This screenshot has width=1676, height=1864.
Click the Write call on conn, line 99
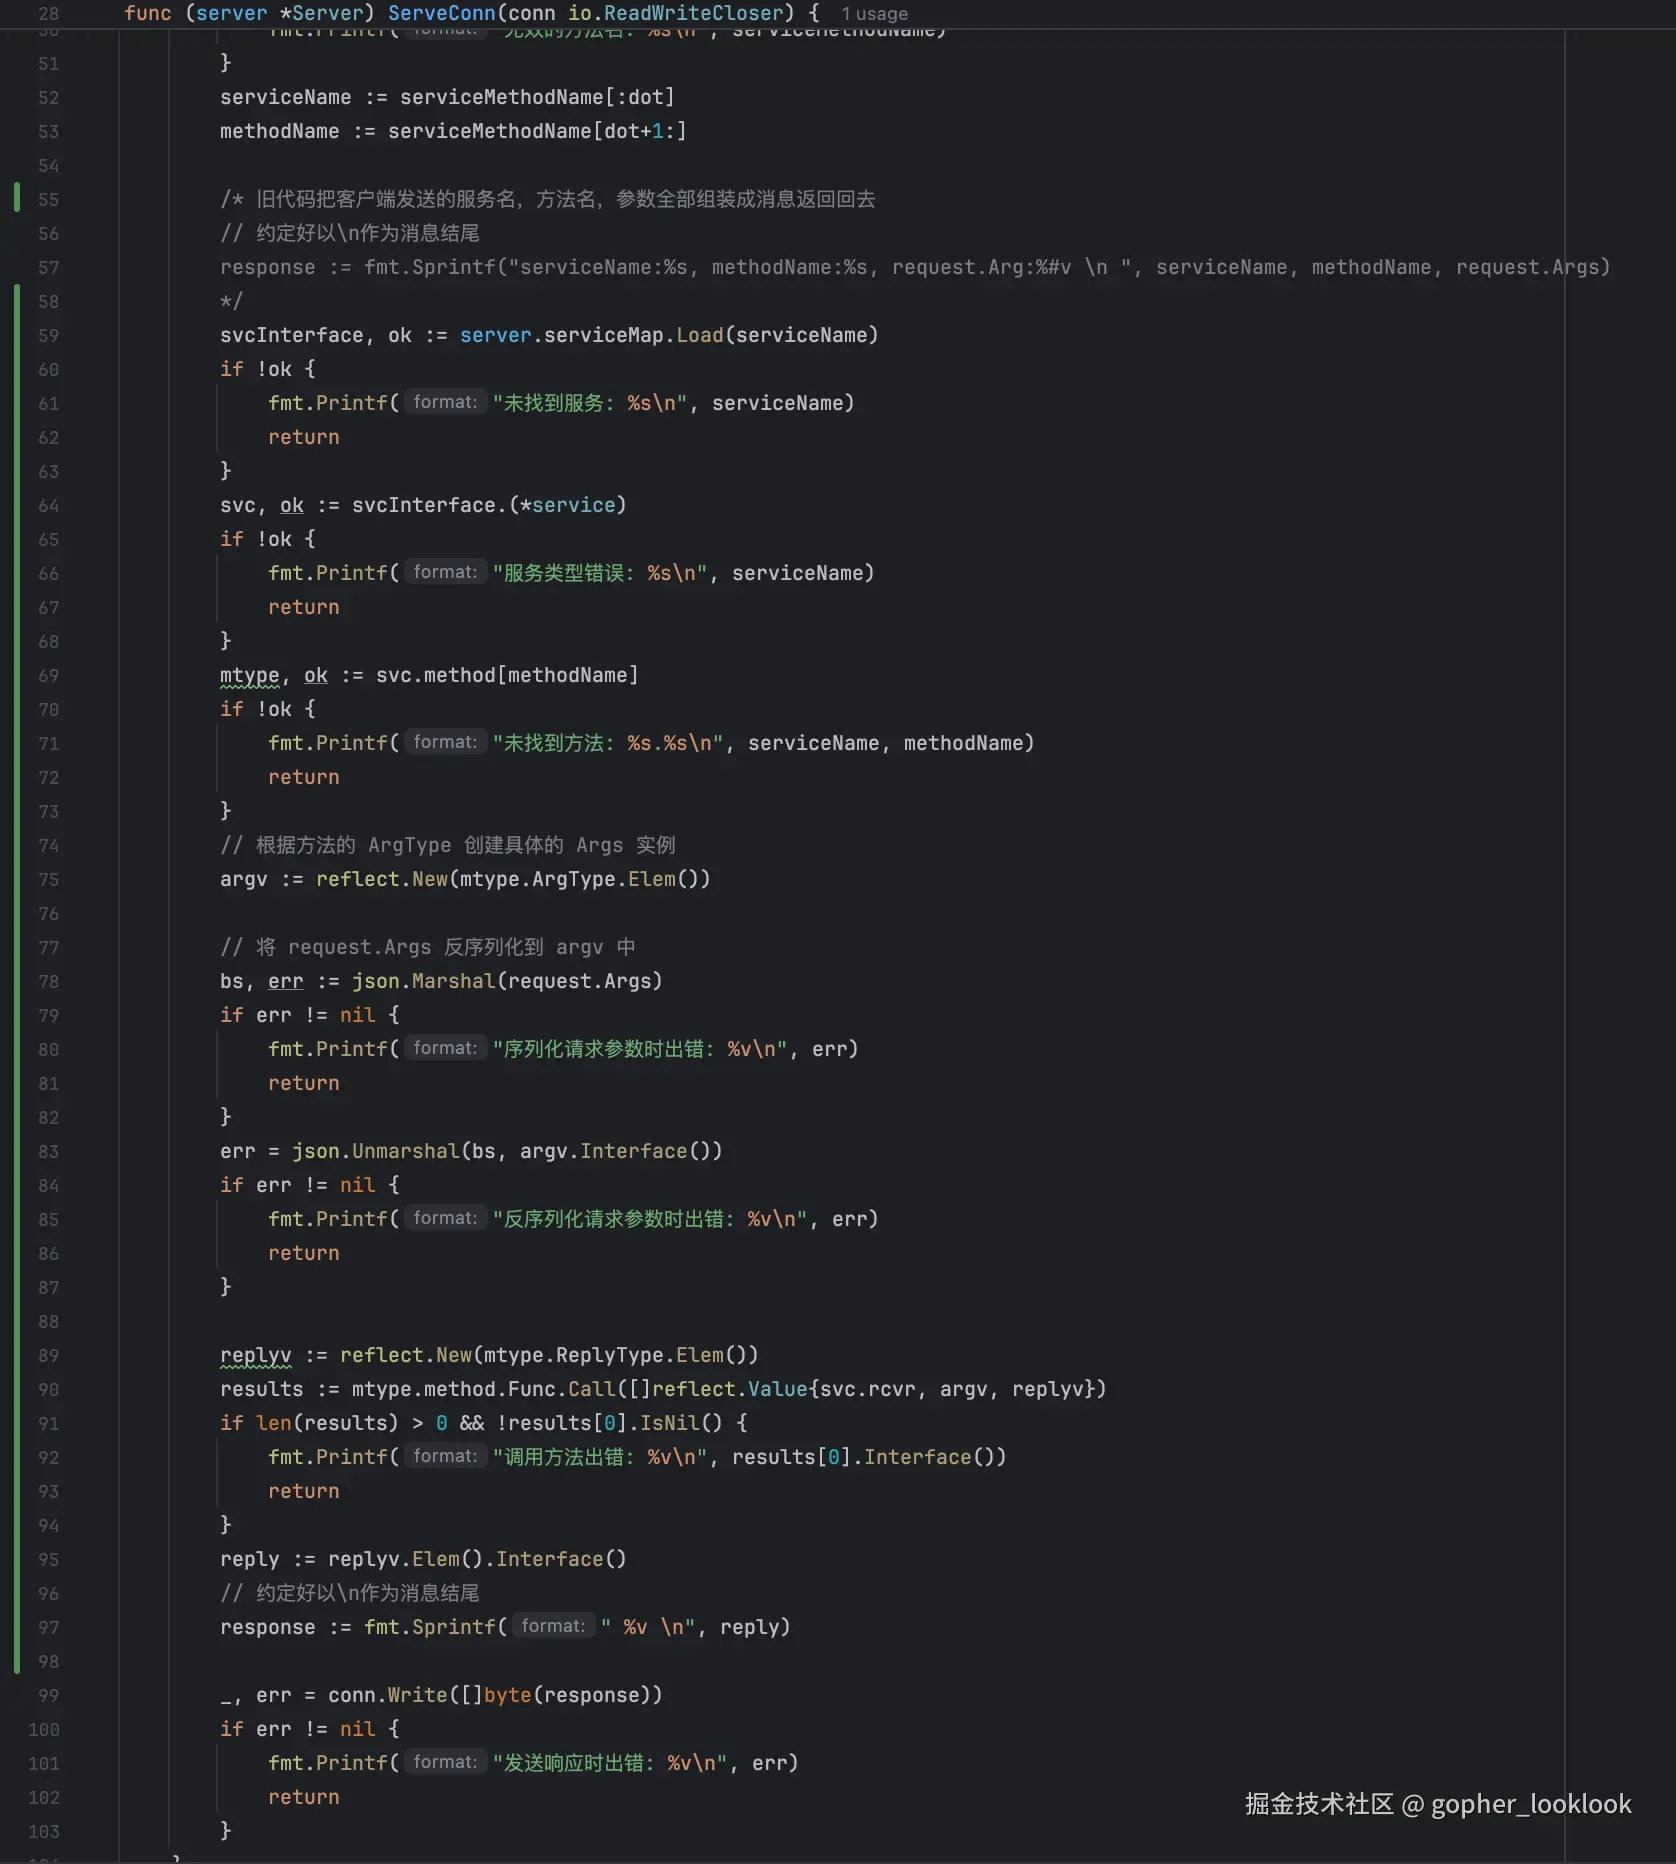pos(417,1695)
